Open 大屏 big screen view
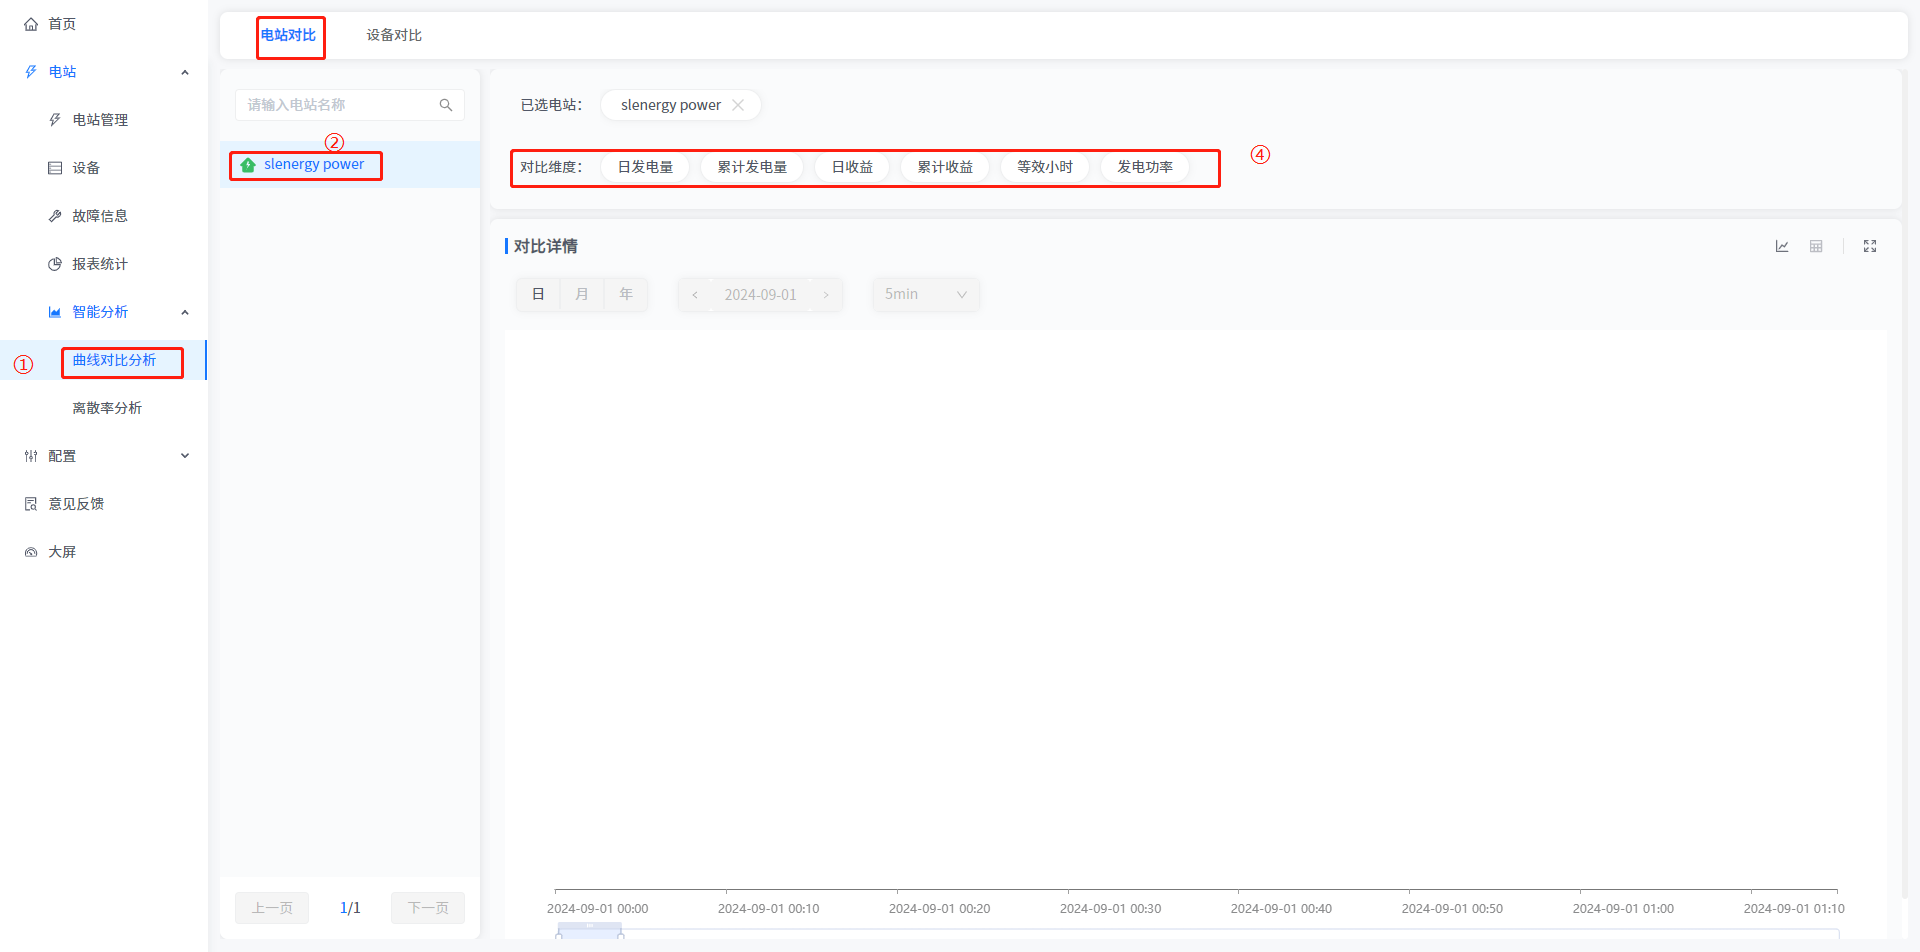This screenshot has height=952, width=1920. point(62,552)
